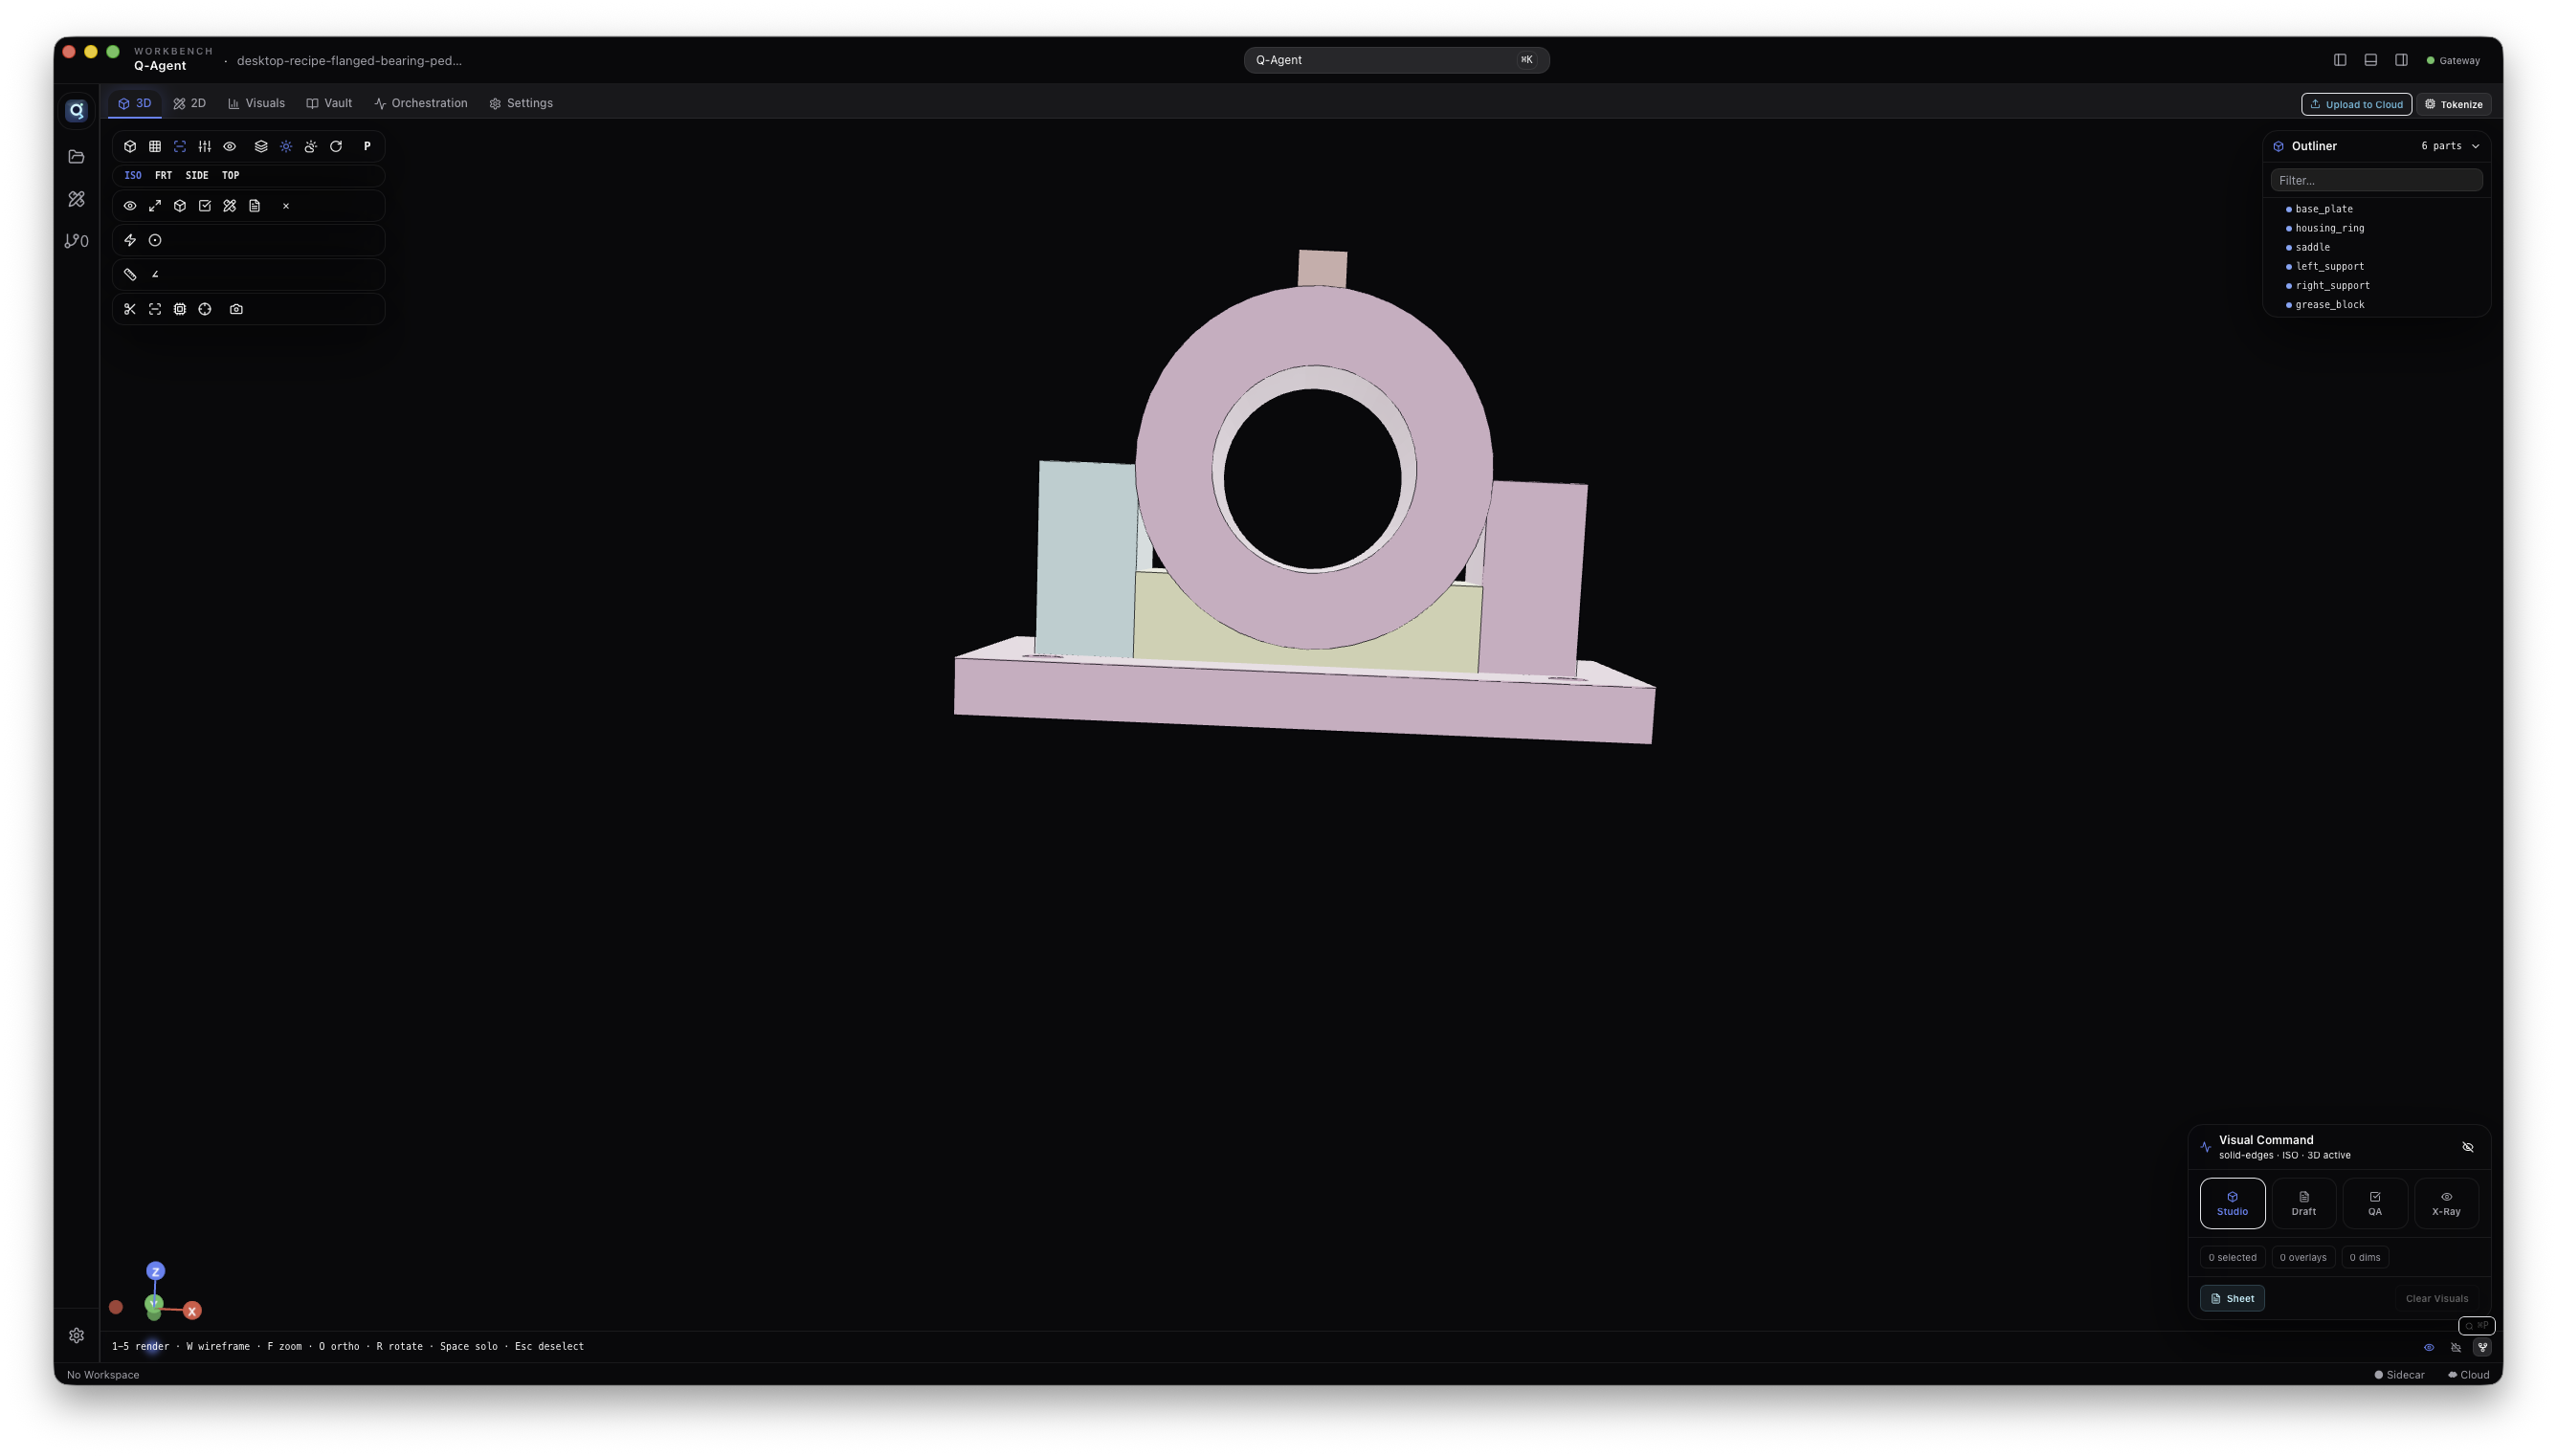Hide the Visual Command panel with eye-off icon

[x=2467, y=1147]
